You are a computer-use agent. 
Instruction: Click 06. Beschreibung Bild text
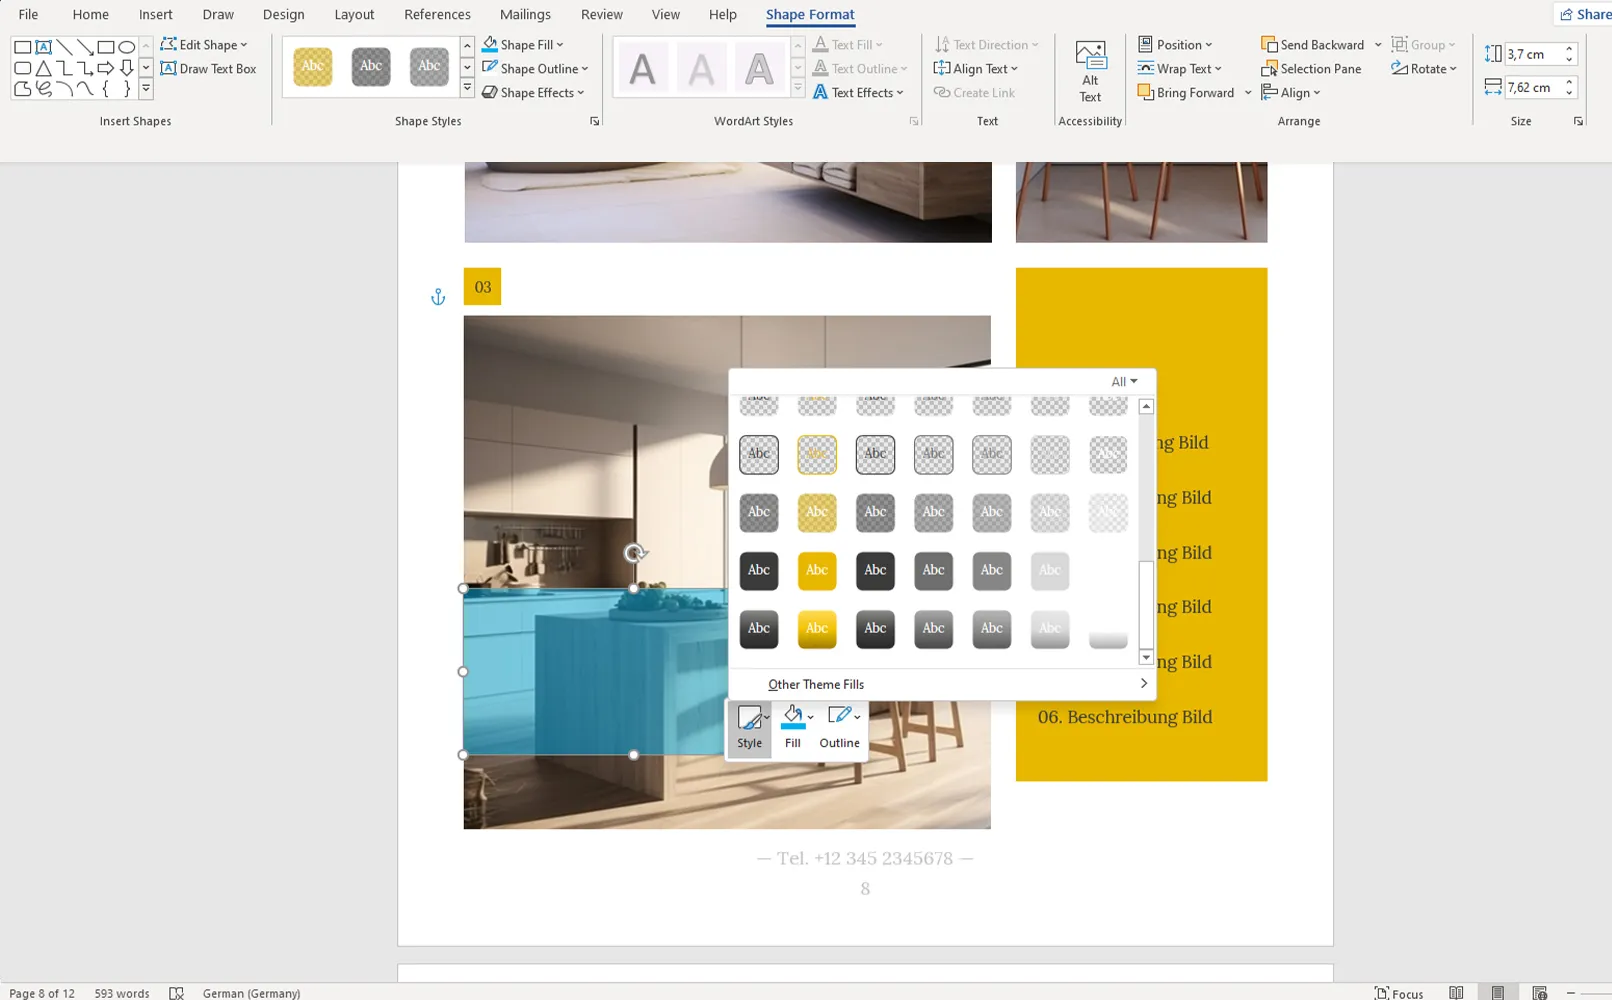pos(1125,717)
